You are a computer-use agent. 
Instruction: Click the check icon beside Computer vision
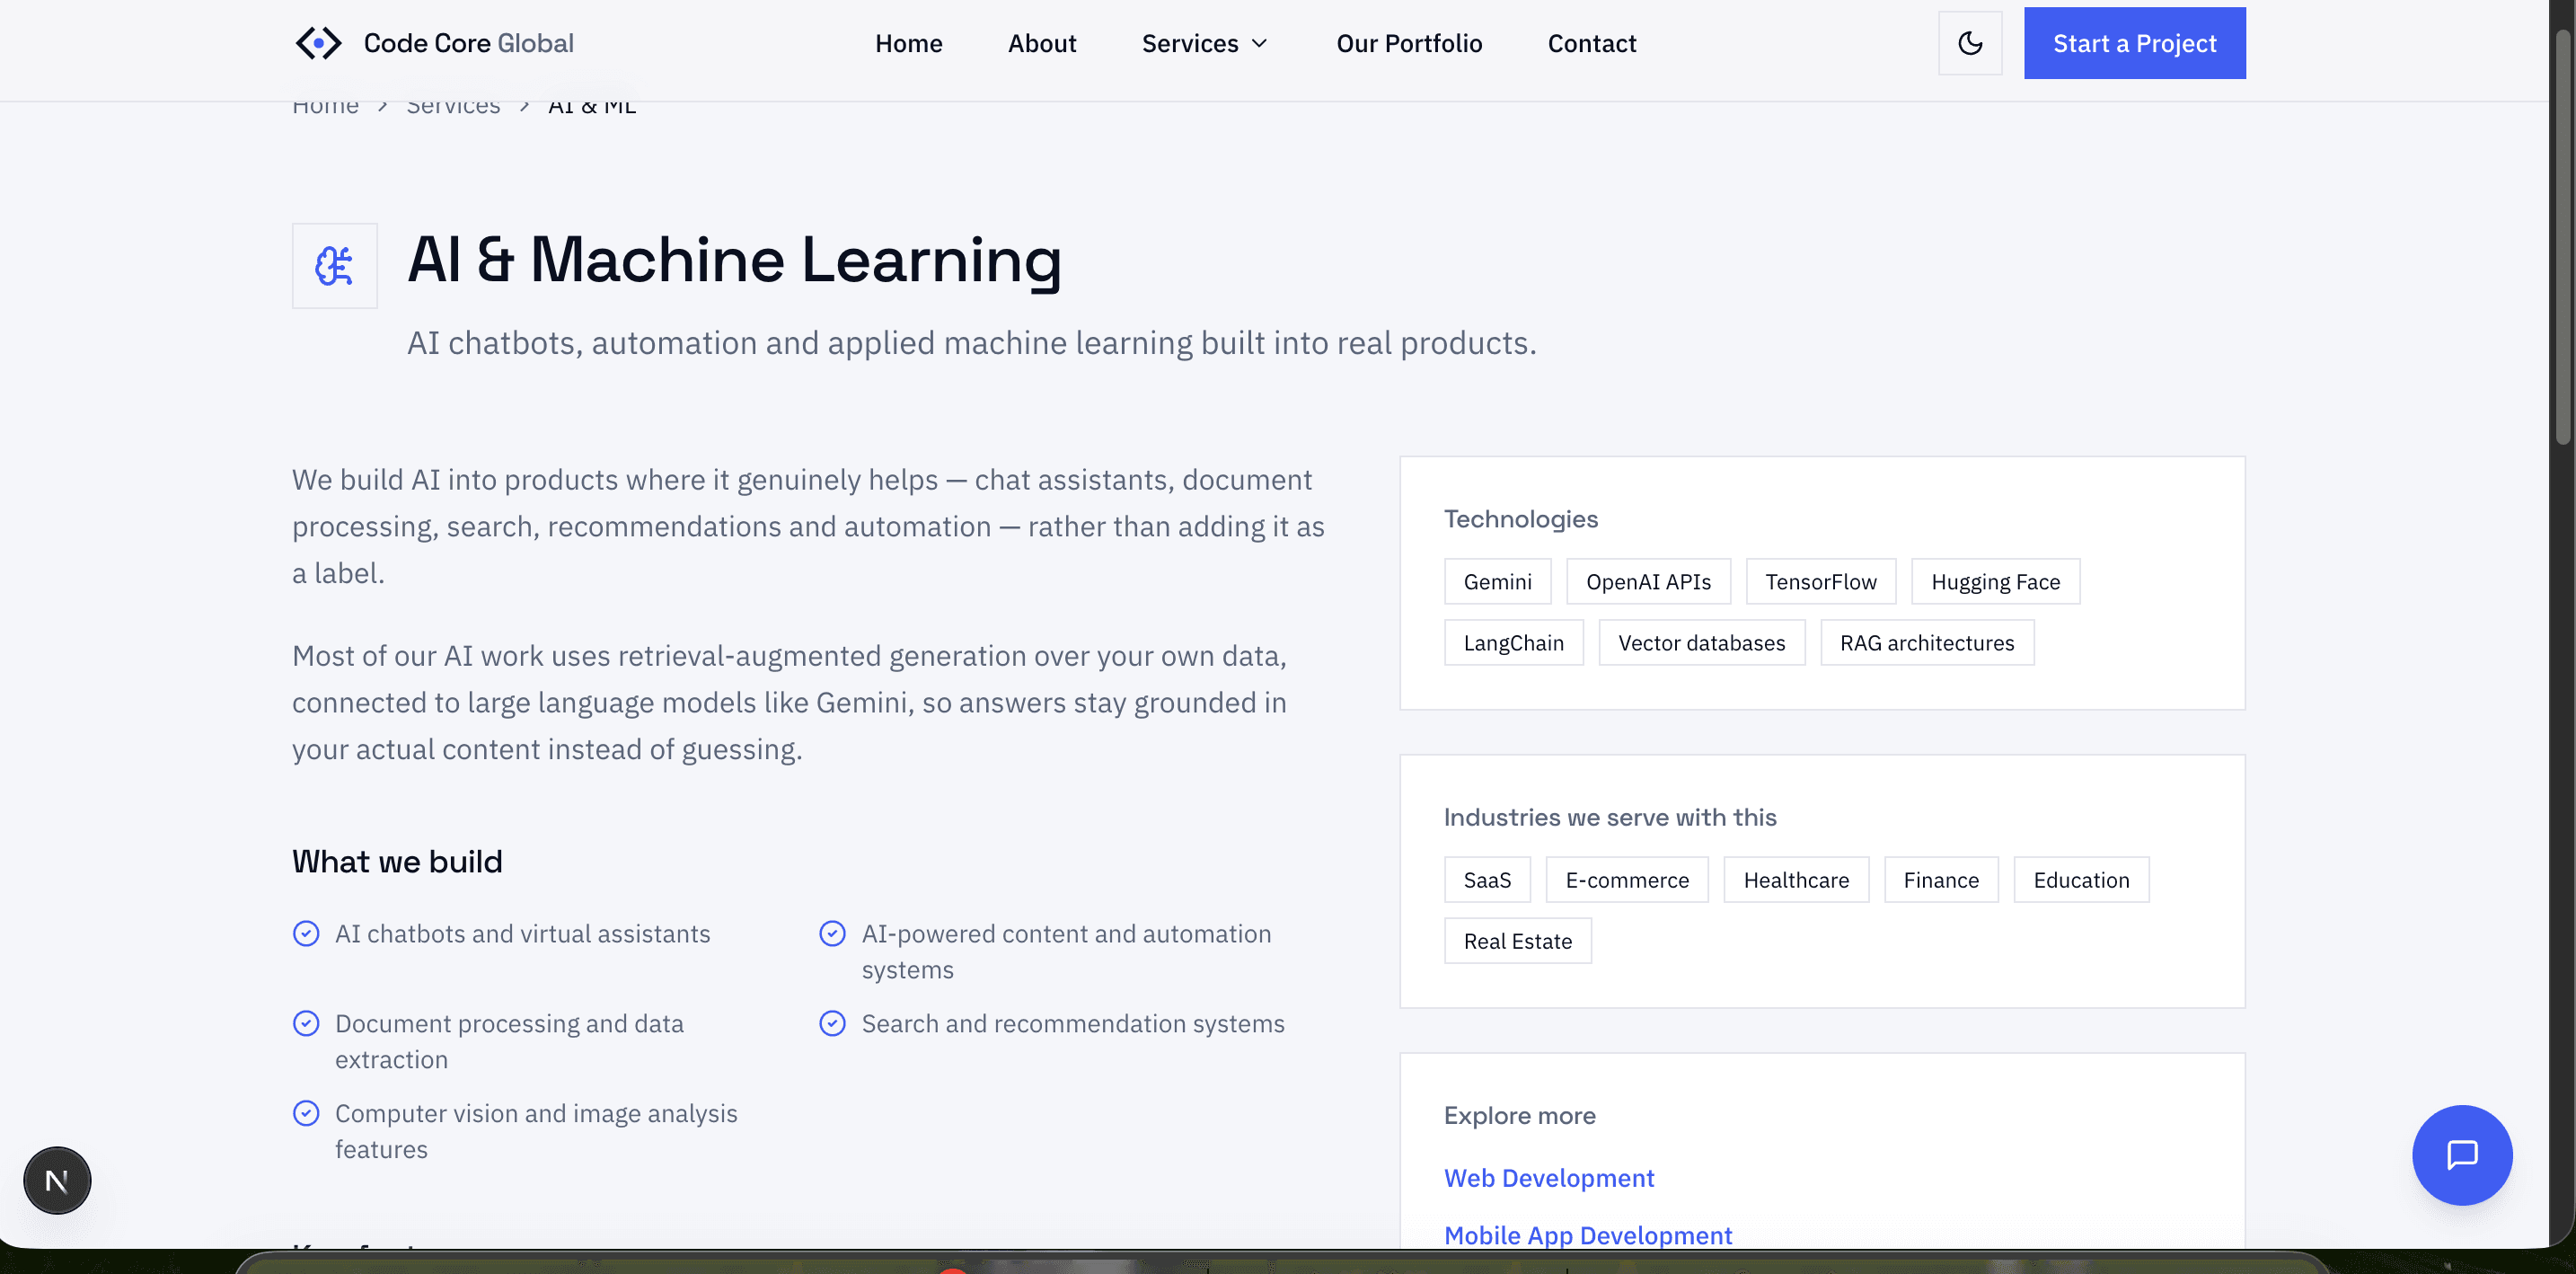click(306, 1113)
